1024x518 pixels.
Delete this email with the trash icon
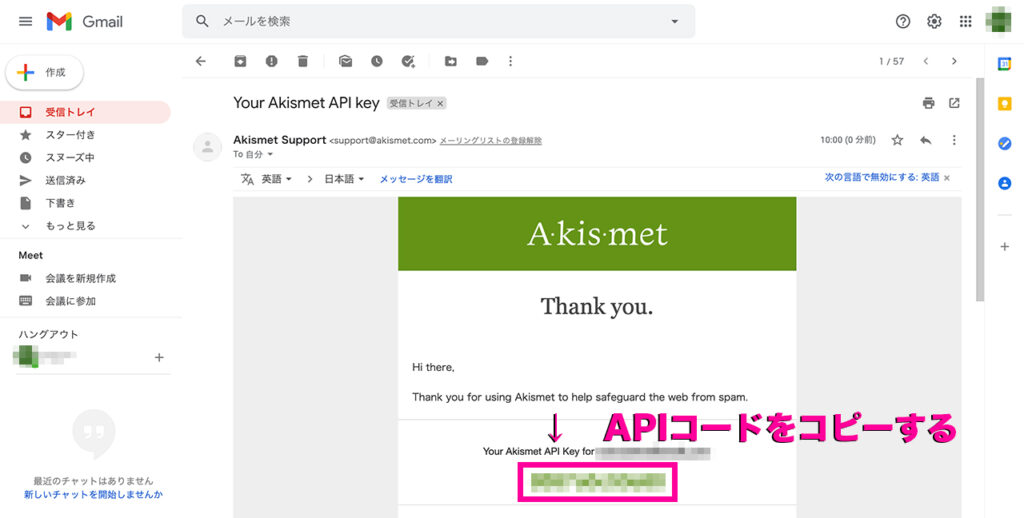click(x=302, y=61)
